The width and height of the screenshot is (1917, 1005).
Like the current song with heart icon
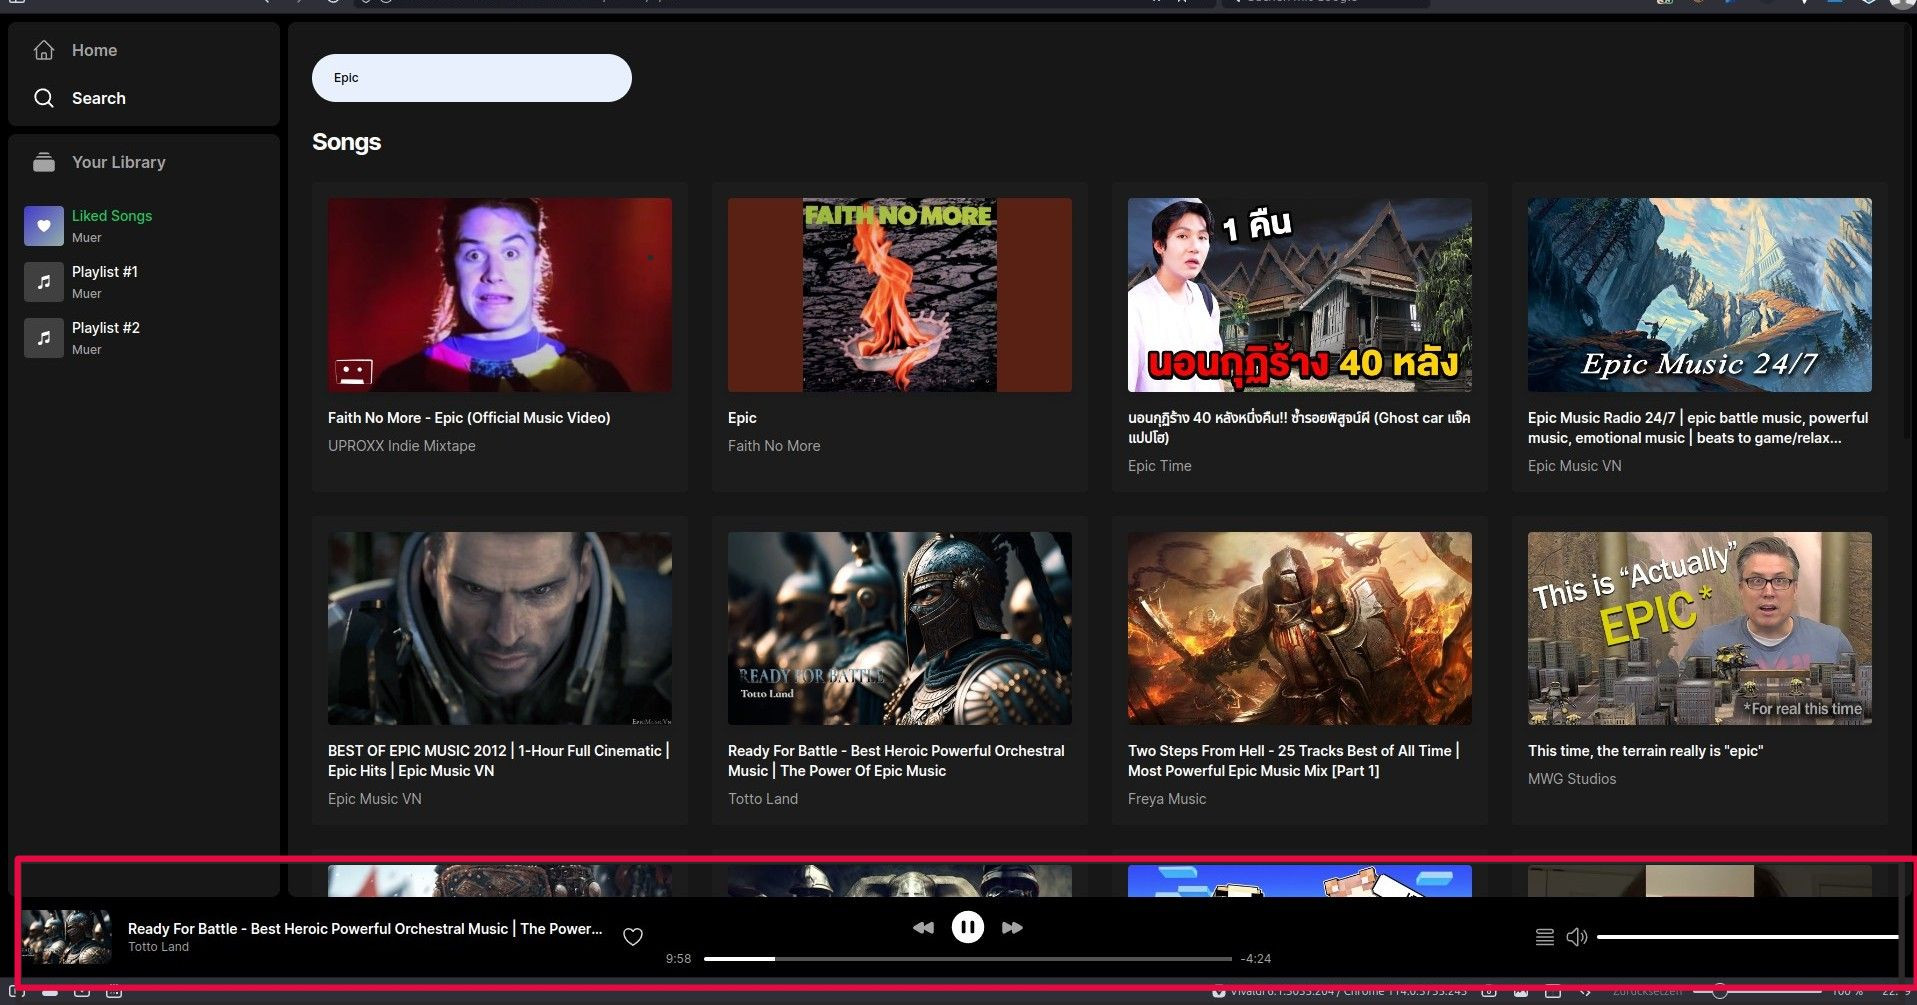point(633,937)
